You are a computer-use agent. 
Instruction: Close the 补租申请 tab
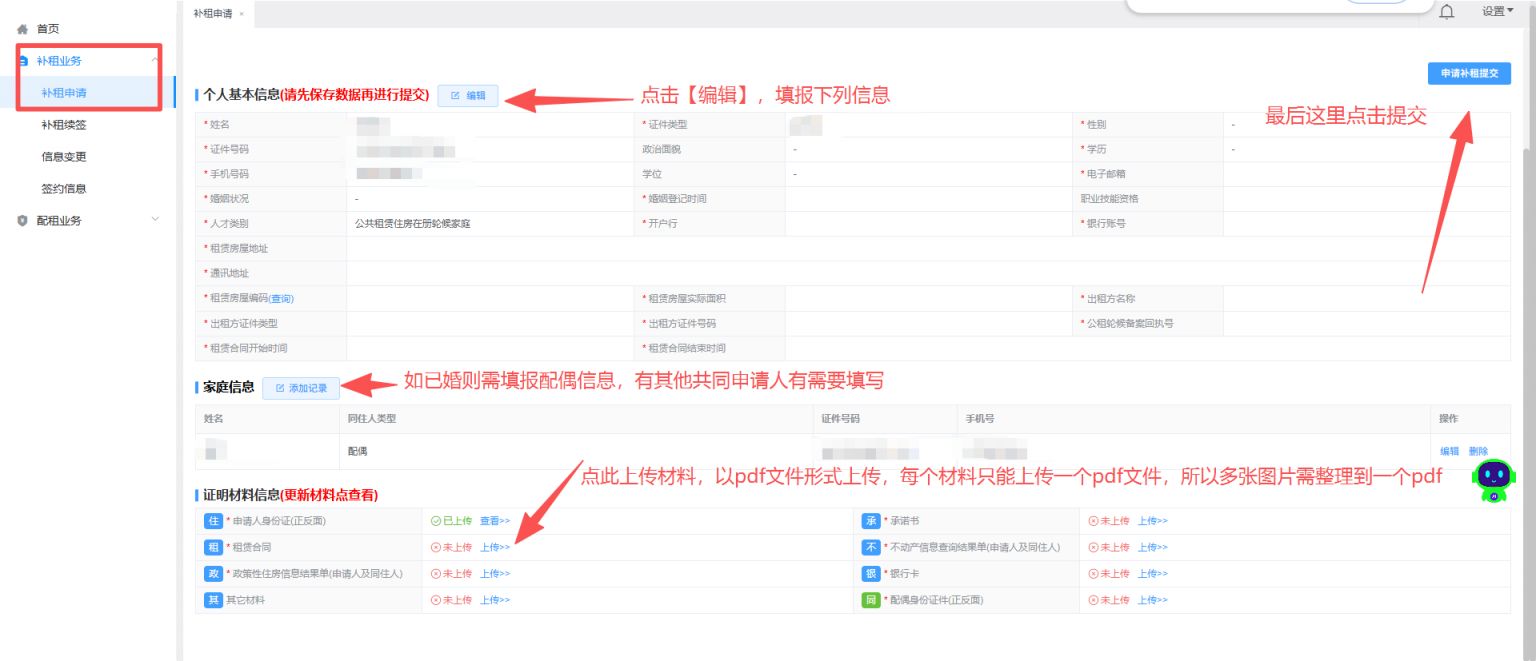[241, 14]
